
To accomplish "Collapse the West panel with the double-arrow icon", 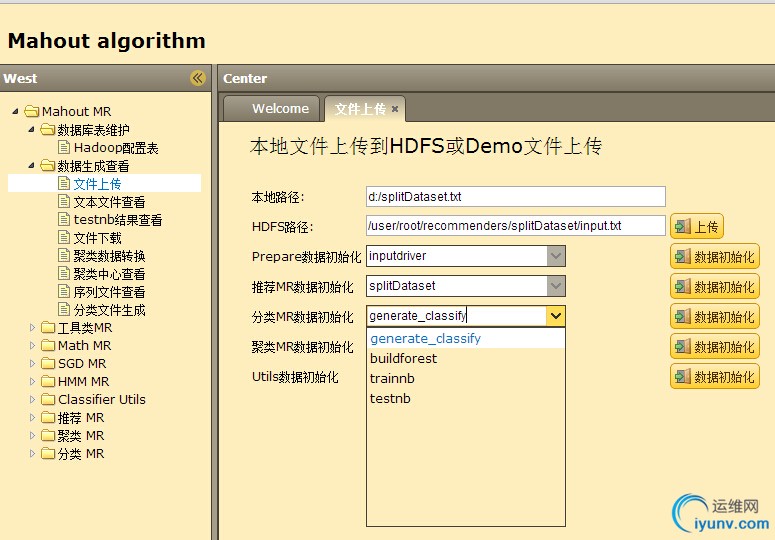I will 198,78.
